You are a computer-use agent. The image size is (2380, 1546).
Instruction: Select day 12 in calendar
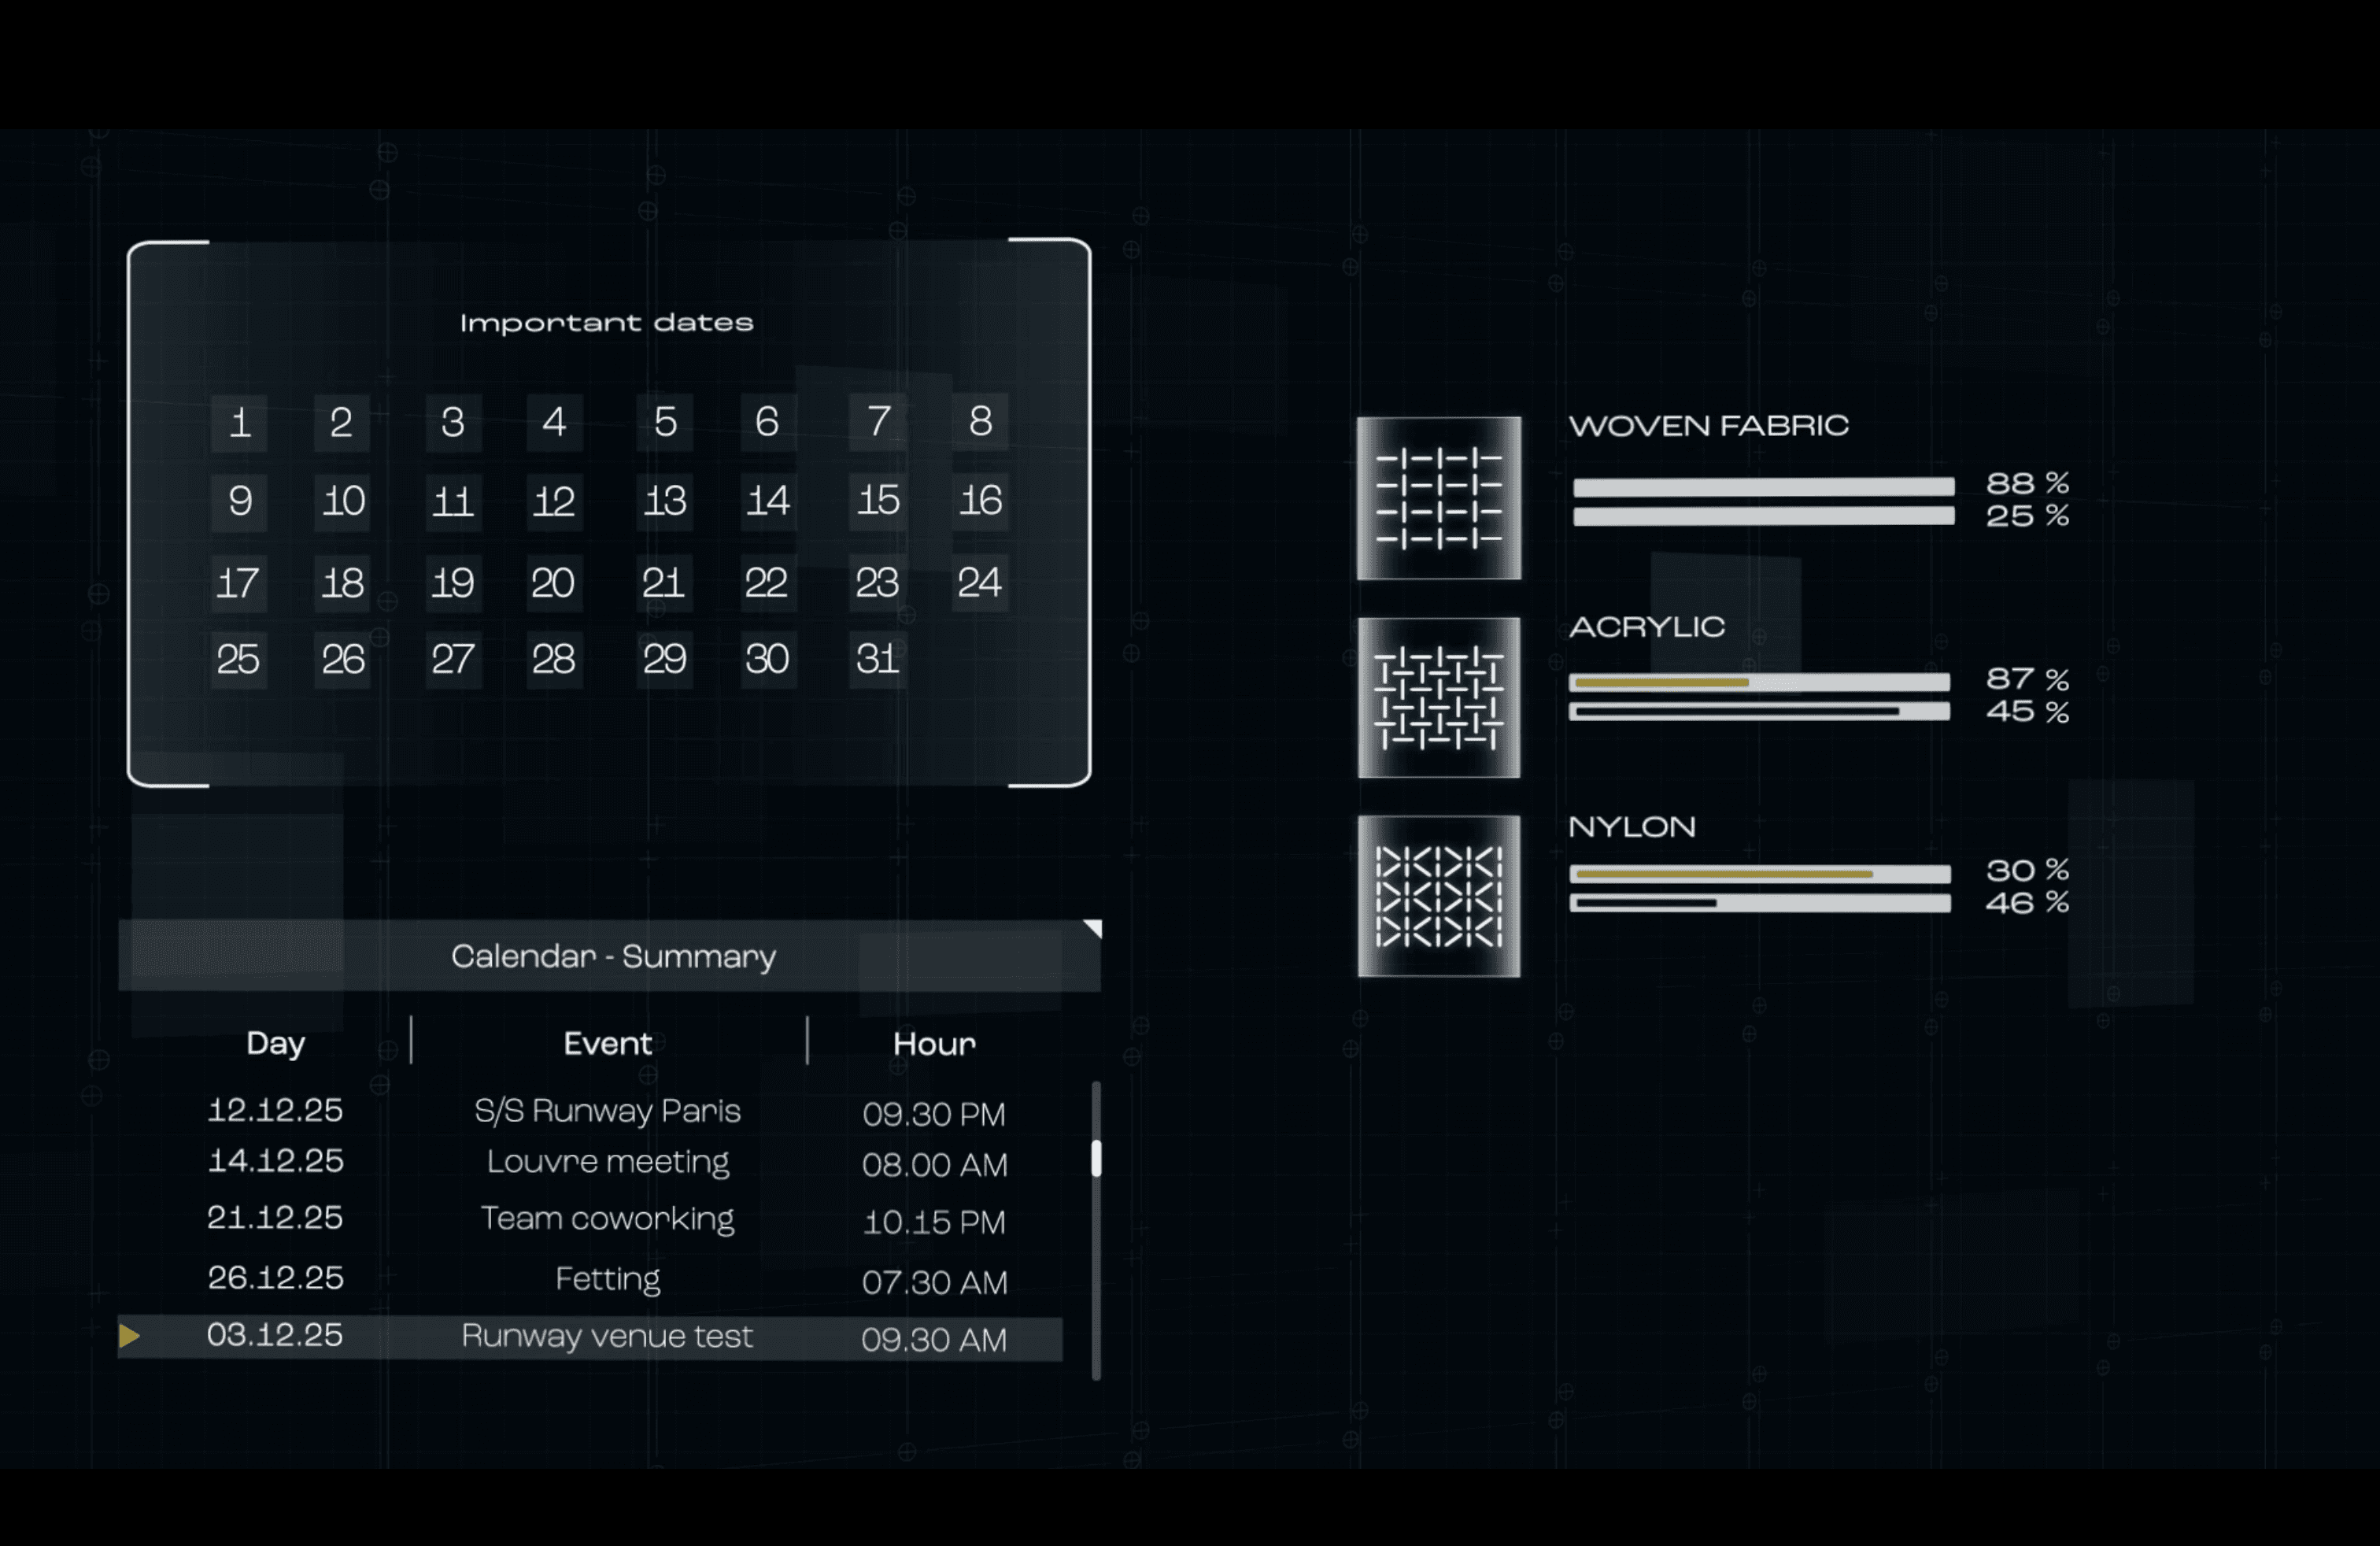point(553,501)
